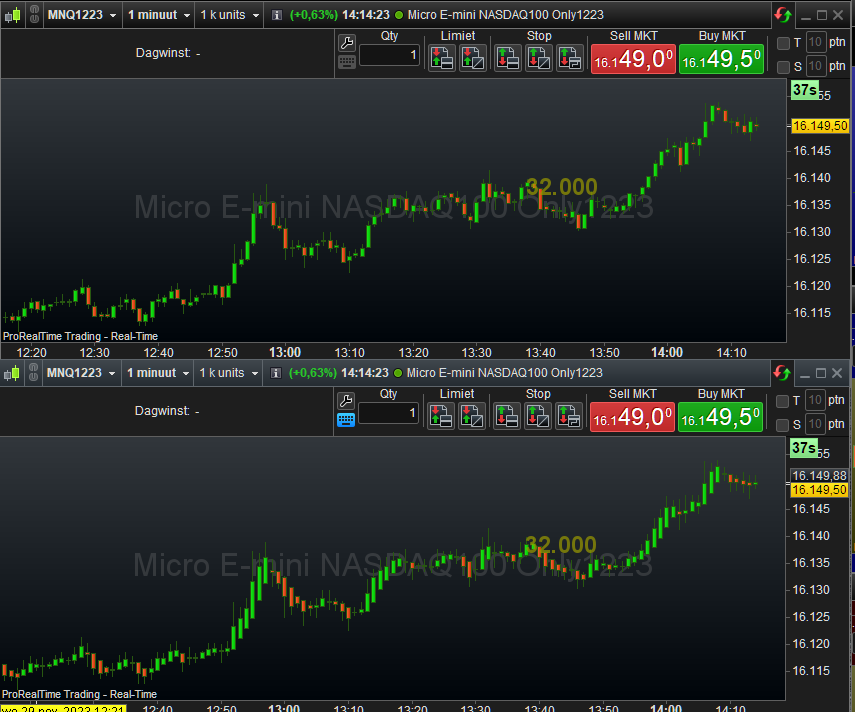Enable T checkbox in bottom window

tap(782, 401)
